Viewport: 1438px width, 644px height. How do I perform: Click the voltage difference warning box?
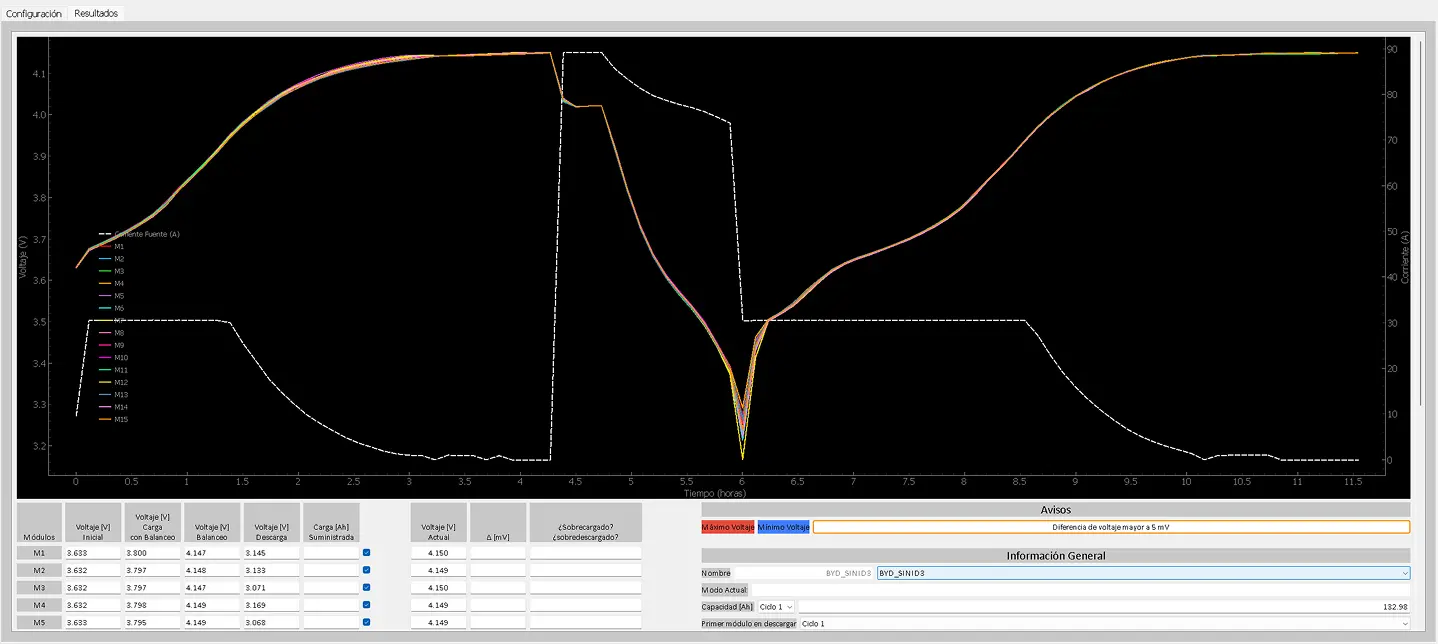pyautogui.click(x=1110, y=527)
